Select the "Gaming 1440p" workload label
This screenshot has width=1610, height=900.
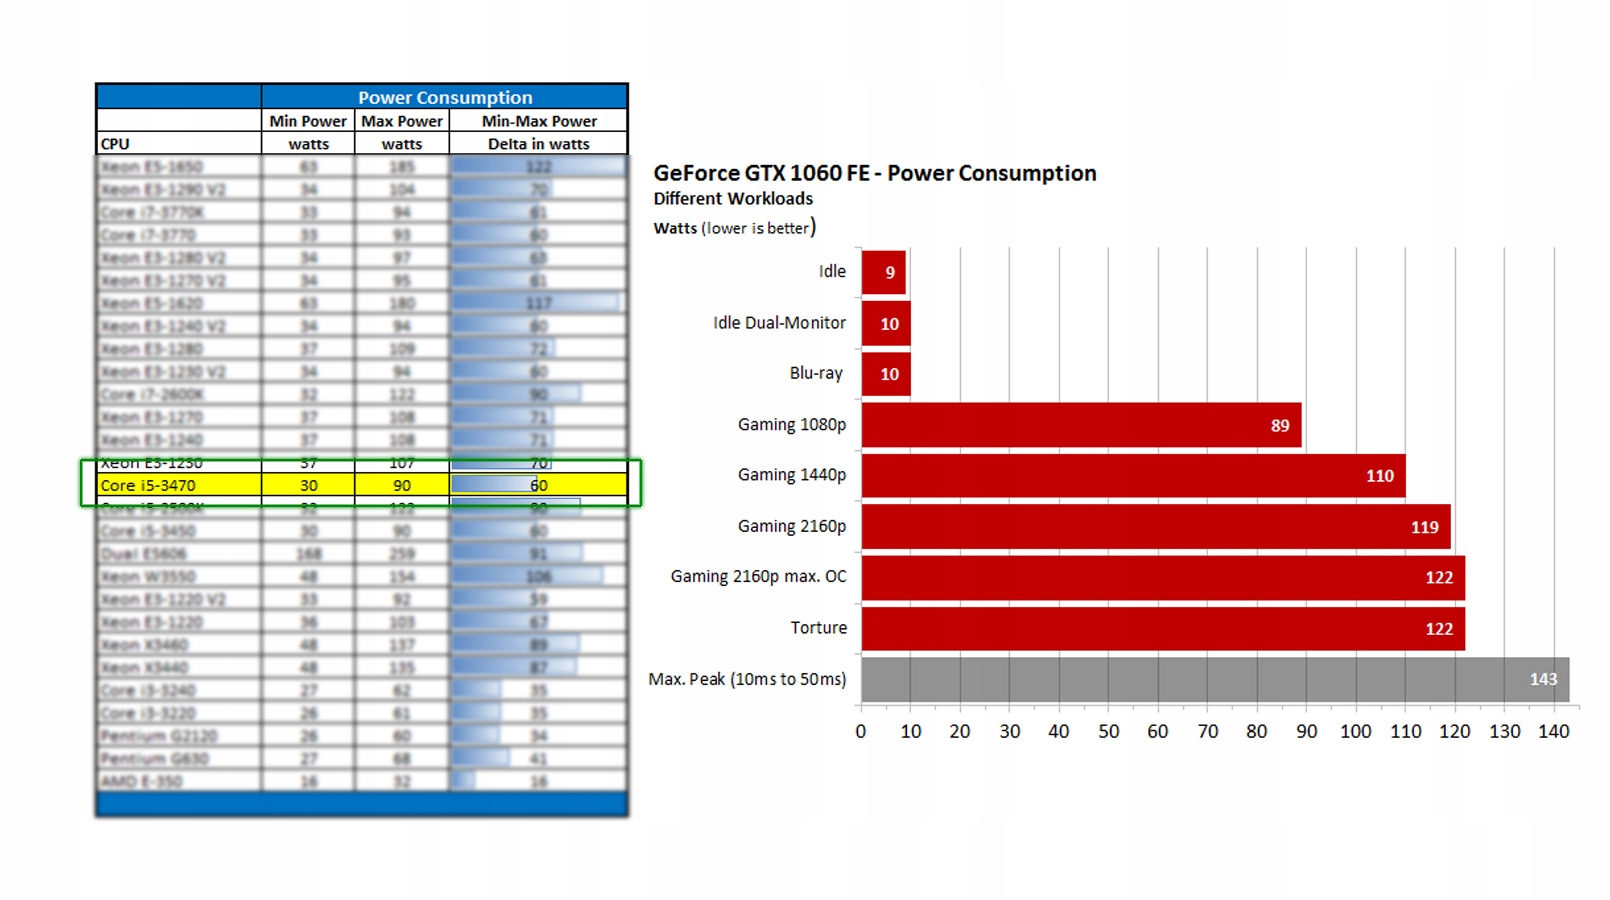point(792,475)
